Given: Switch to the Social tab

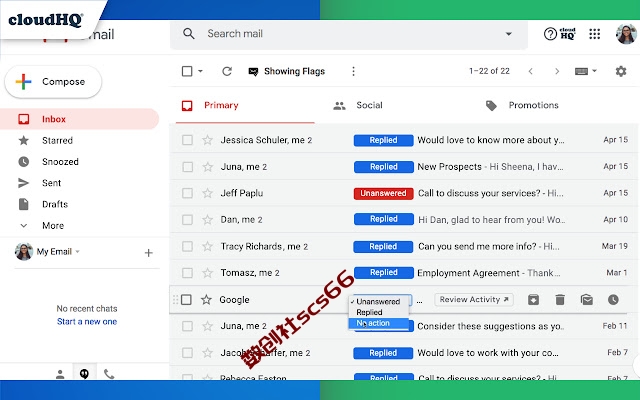Looking at the screenshot, I should pyautogui.click(x=358, y=106).
